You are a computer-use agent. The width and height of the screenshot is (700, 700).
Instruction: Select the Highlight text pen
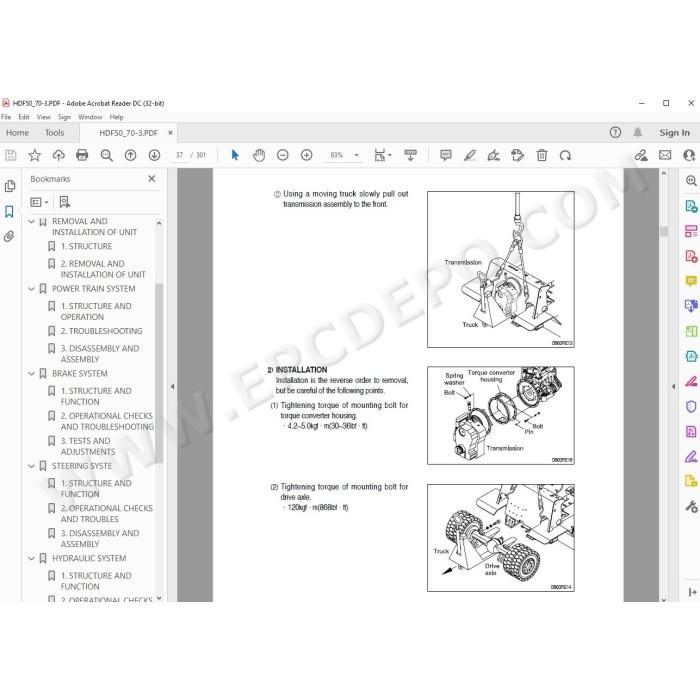coord(470,155)
